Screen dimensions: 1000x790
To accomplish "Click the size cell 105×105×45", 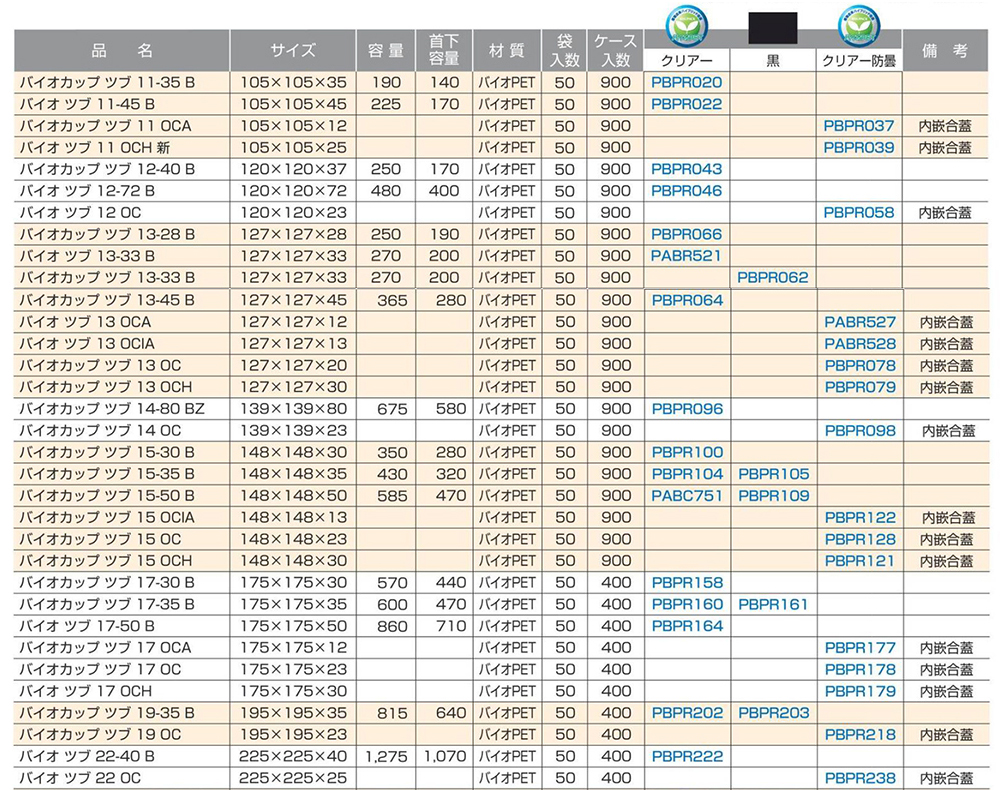I will pos(293,104).
